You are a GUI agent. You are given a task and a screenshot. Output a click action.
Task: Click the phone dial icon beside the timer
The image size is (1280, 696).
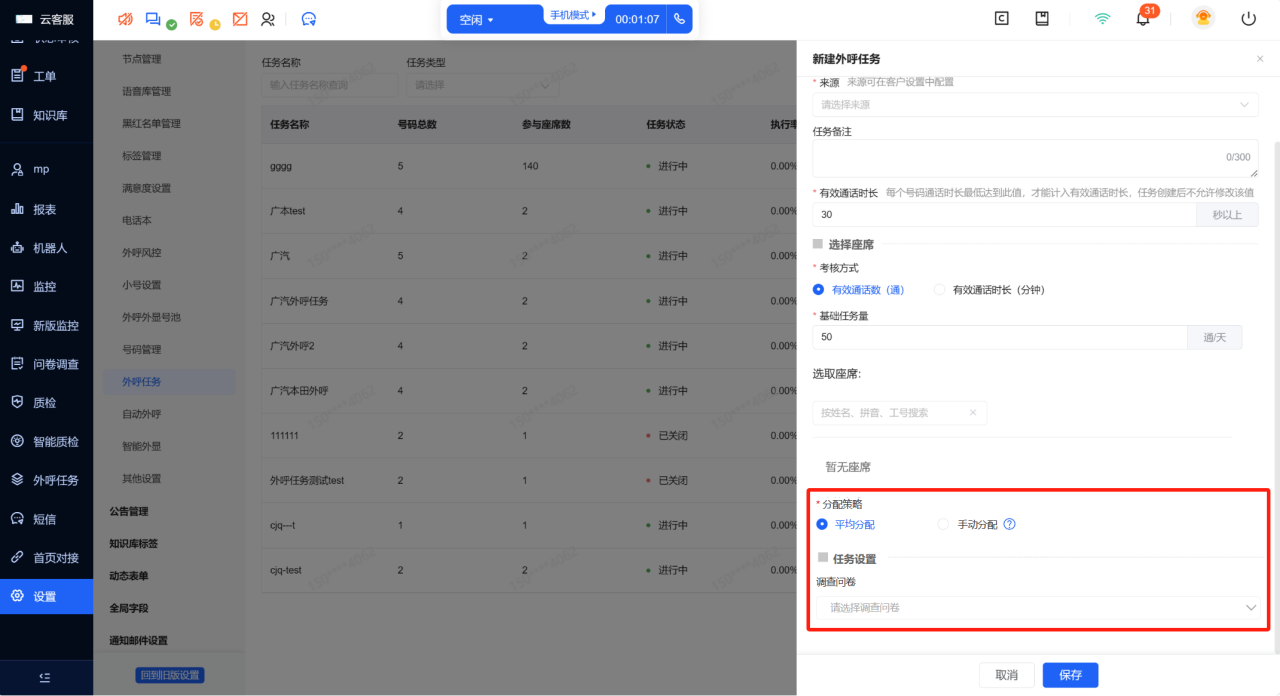coord(680,19)
